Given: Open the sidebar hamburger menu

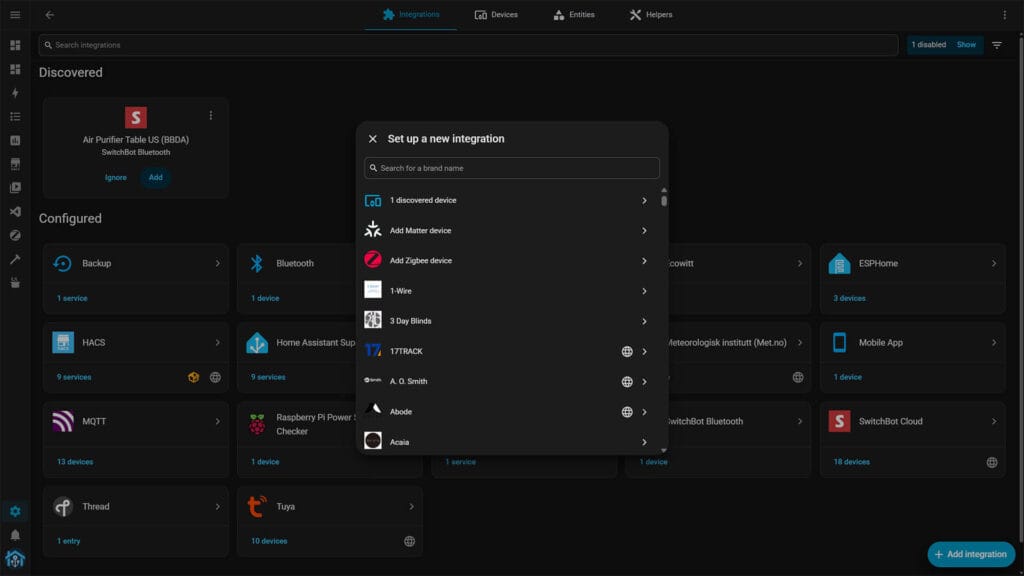Looking at the screenshot, I should pyautogui.click(x=15, y=14).
